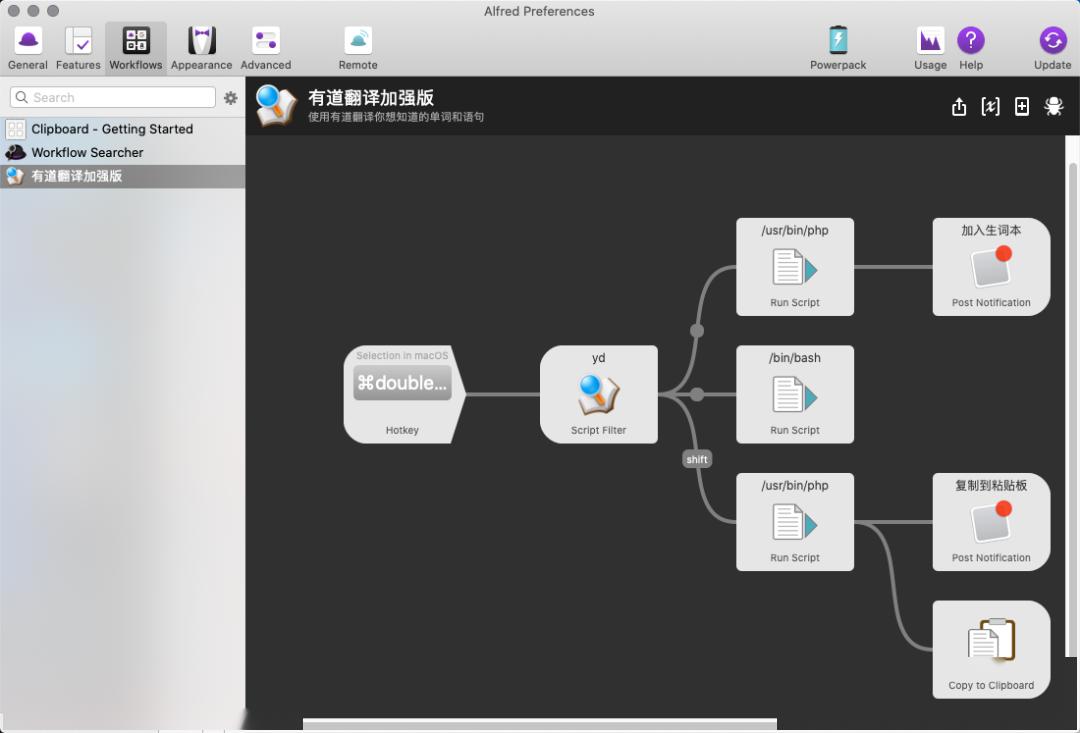Select the Workflows tab
Screen dimensions: 1080x733
coord(136,48)
